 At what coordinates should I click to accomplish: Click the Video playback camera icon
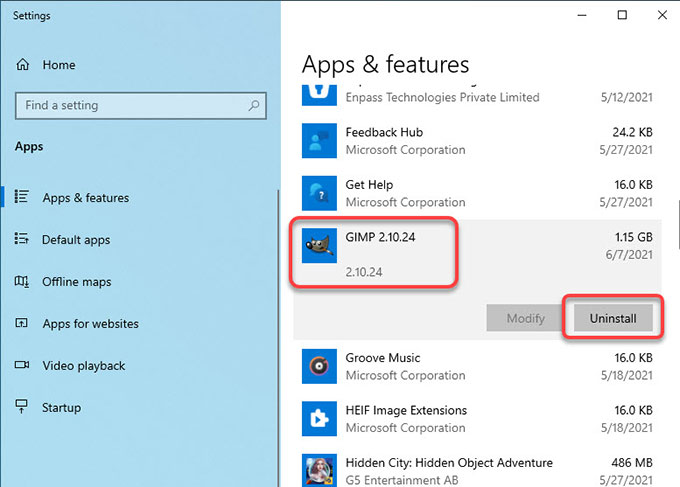22,365
